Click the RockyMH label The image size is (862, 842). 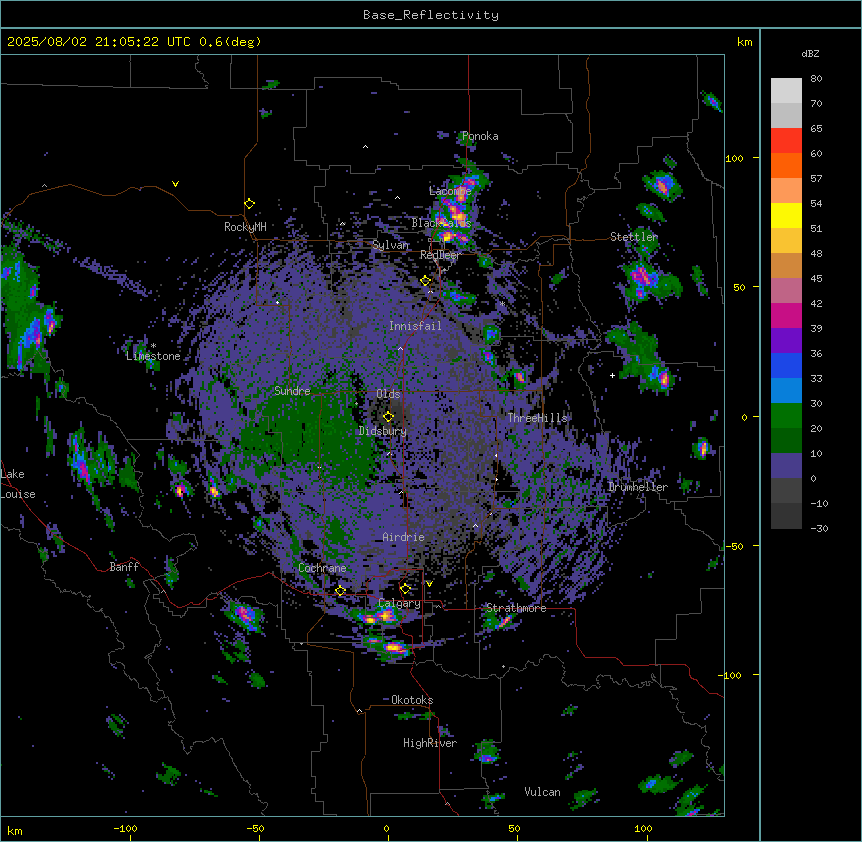(245, 227)
